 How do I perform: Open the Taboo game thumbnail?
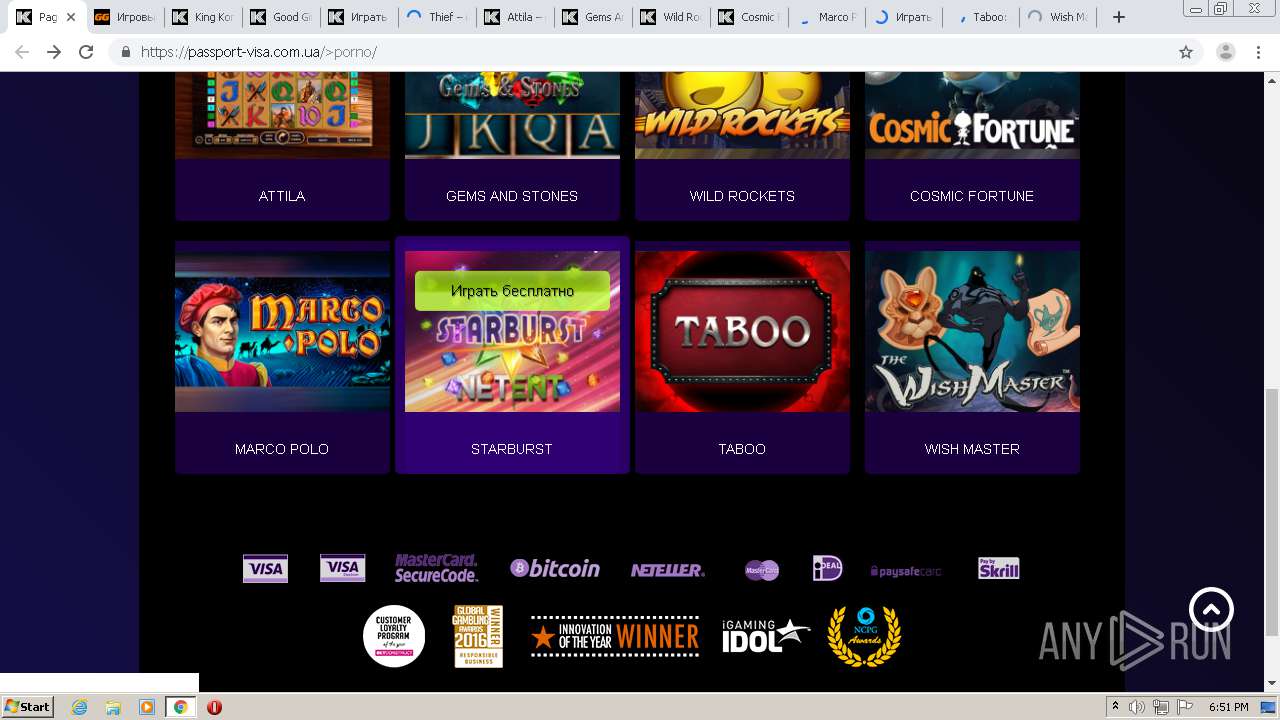(742, 331)
